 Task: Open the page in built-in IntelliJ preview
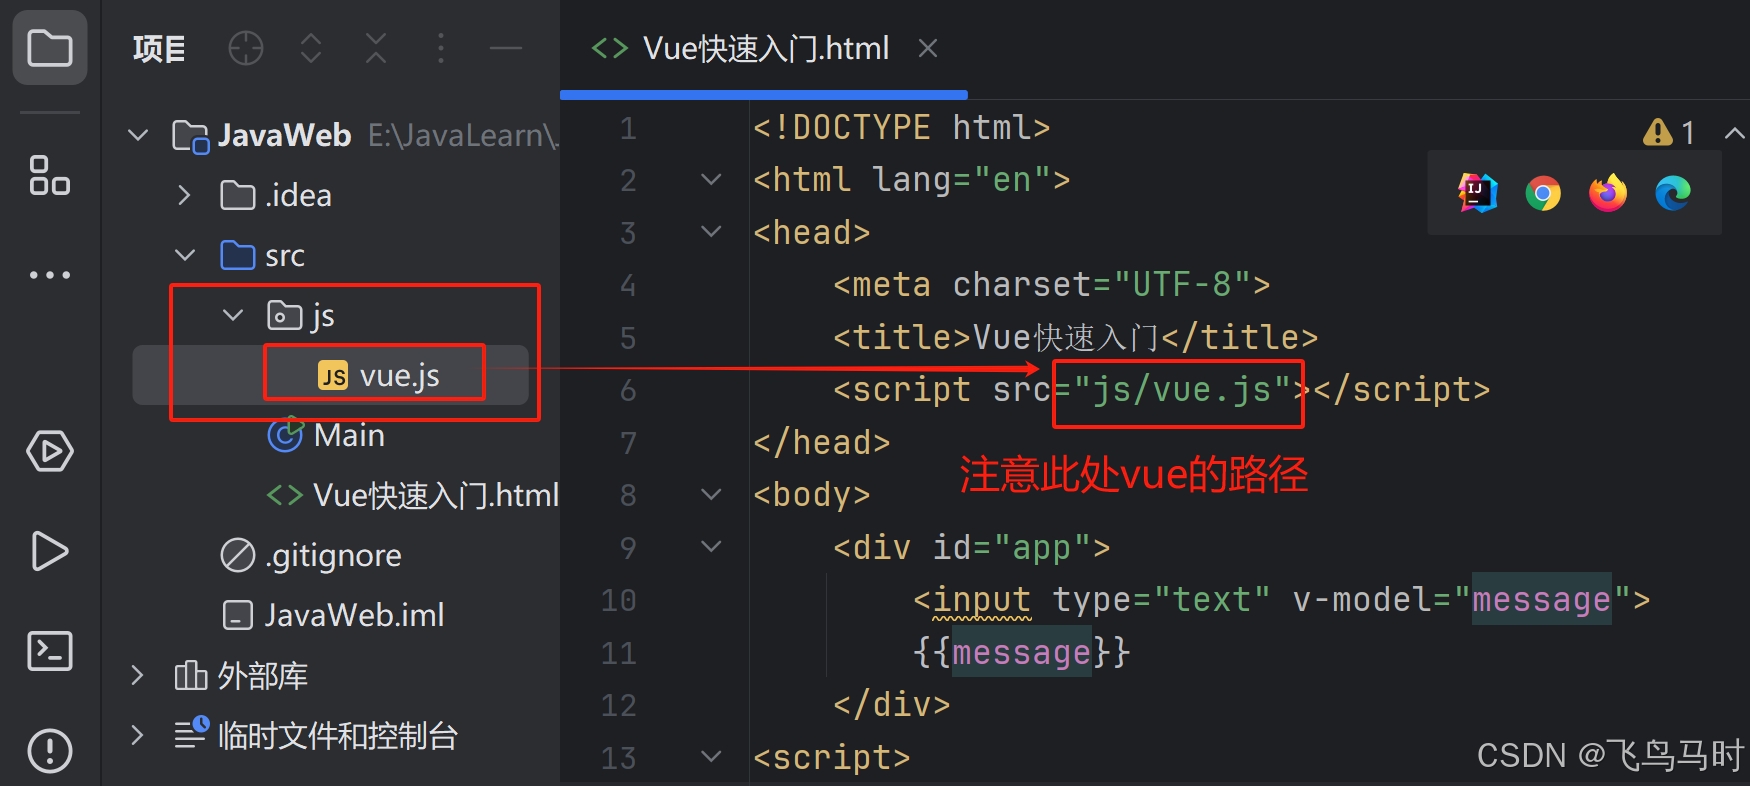(1477, 193)
